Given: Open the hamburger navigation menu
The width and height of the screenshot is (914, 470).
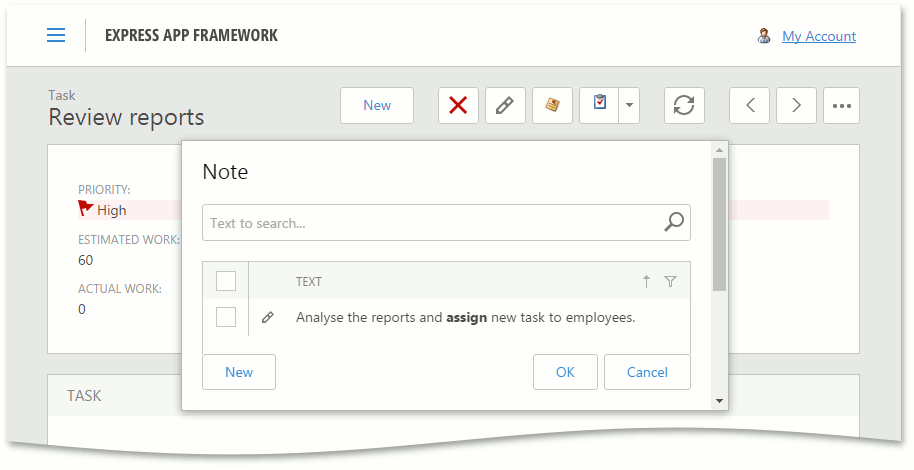Looking at the screenshot, I should (x=56, y=35).
